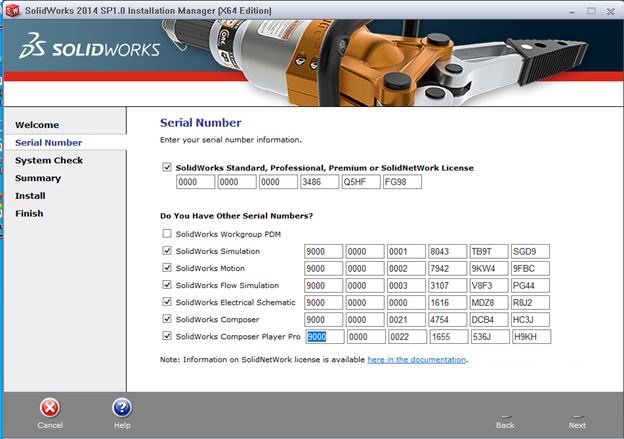This screenshot has height=439, width=624.
Task: Click the Electrical Schematic field containing MDZ8
Action: tap(489, 303)
